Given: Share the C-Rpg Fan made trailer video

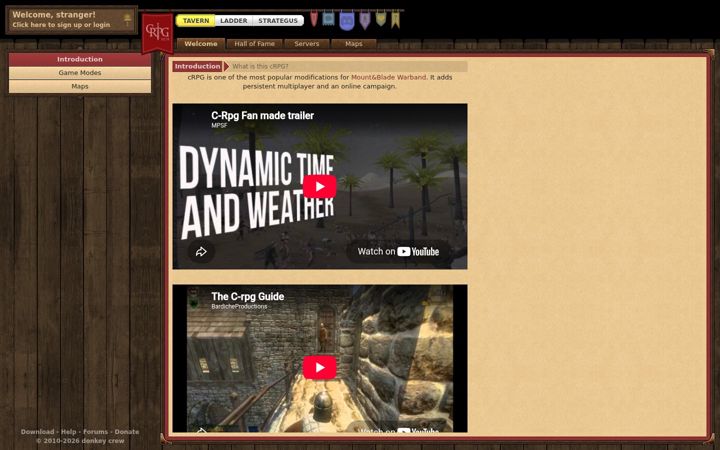Looking at the screenshot, I should coord(201,252).
